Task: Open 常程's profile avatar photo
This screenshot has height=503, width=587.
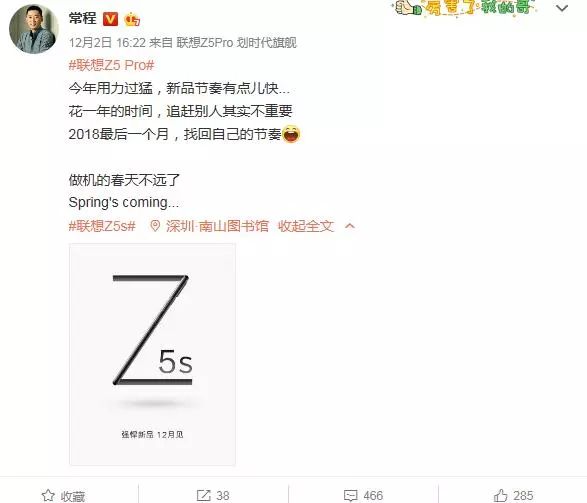Action: click(x=34, y=29)
